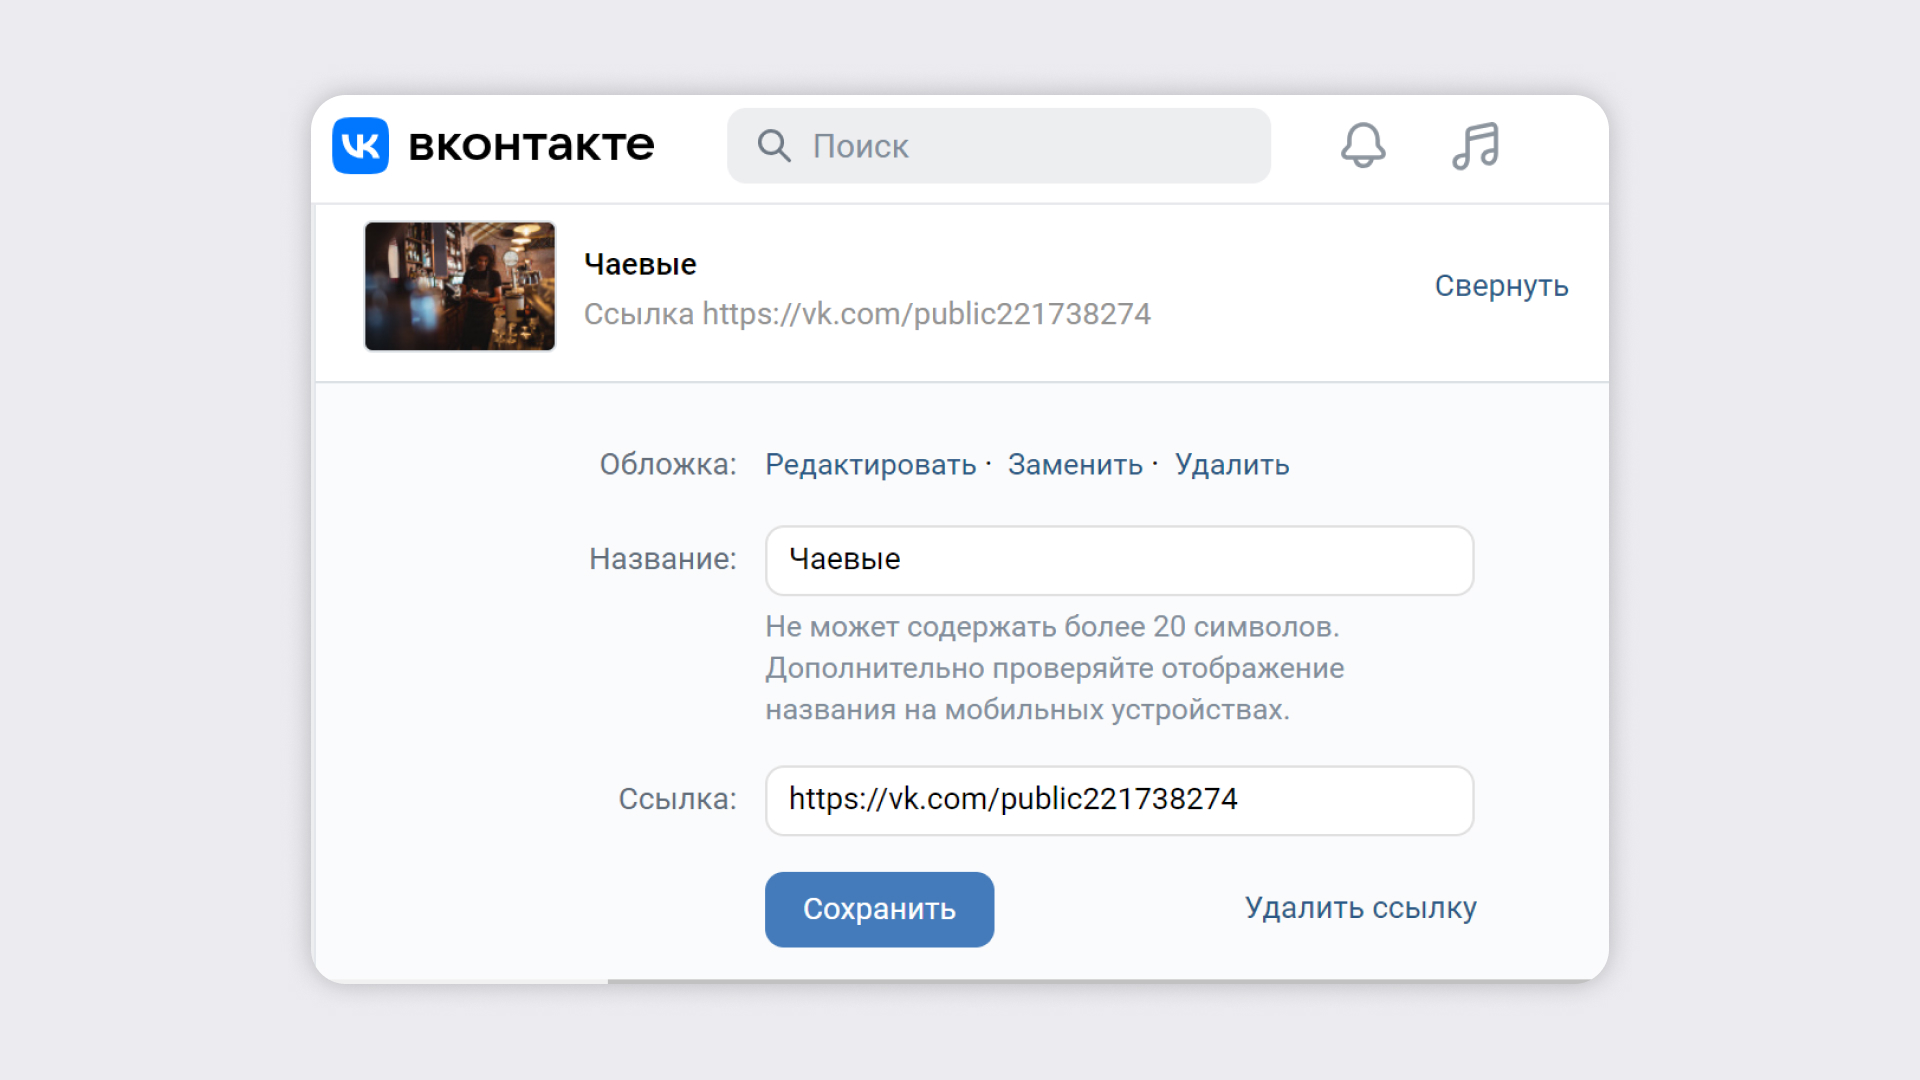Click the header text Ссылка https://vk.com/public221738274
This screenshot has width=1920, height=1080.
click(x=867, y=314)
